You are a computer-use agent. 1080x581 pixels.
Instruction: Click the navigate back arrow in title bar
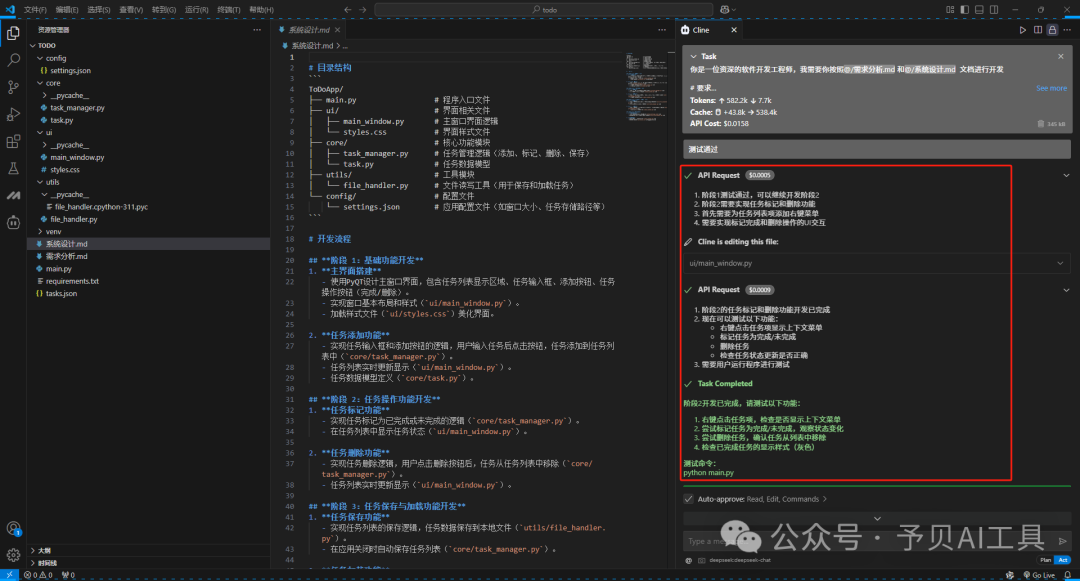tap(347, 10)
